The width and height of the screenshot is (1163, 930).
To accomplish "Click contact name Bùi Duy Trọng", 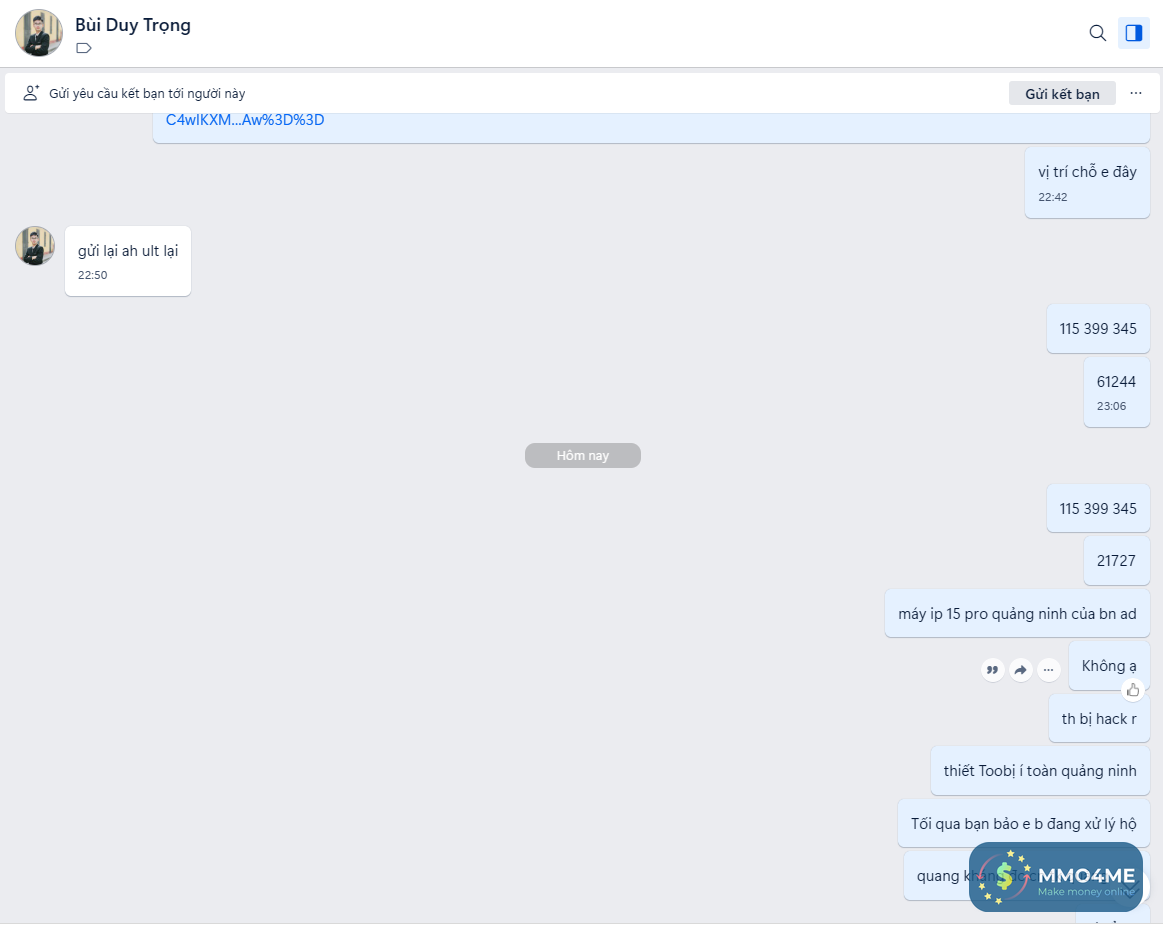I will coord(133,25).
